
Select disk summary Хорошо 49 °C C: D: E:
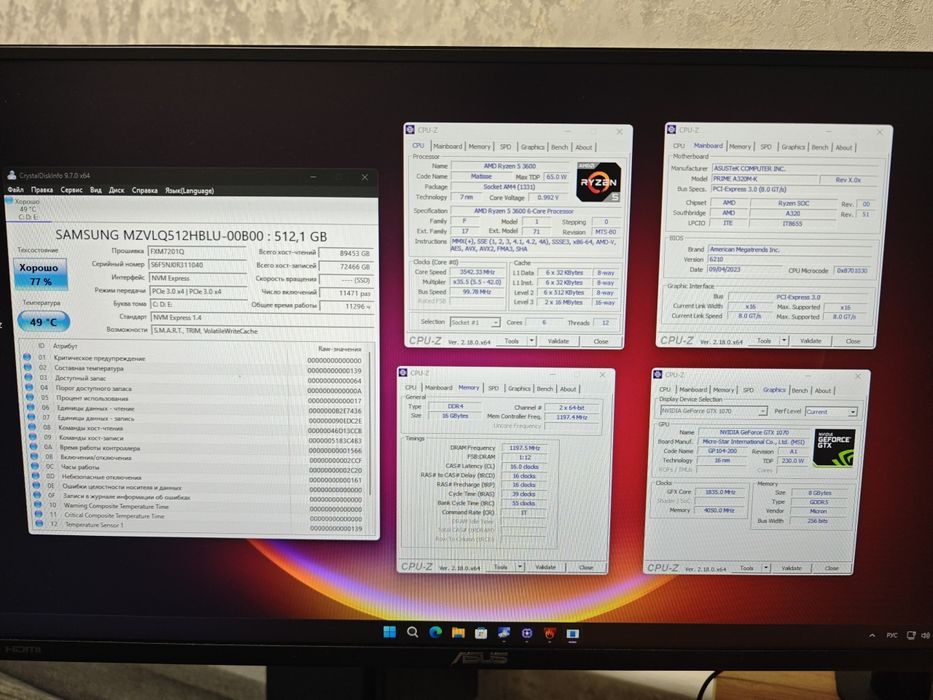pyautogui.click(x=26, y=209)
